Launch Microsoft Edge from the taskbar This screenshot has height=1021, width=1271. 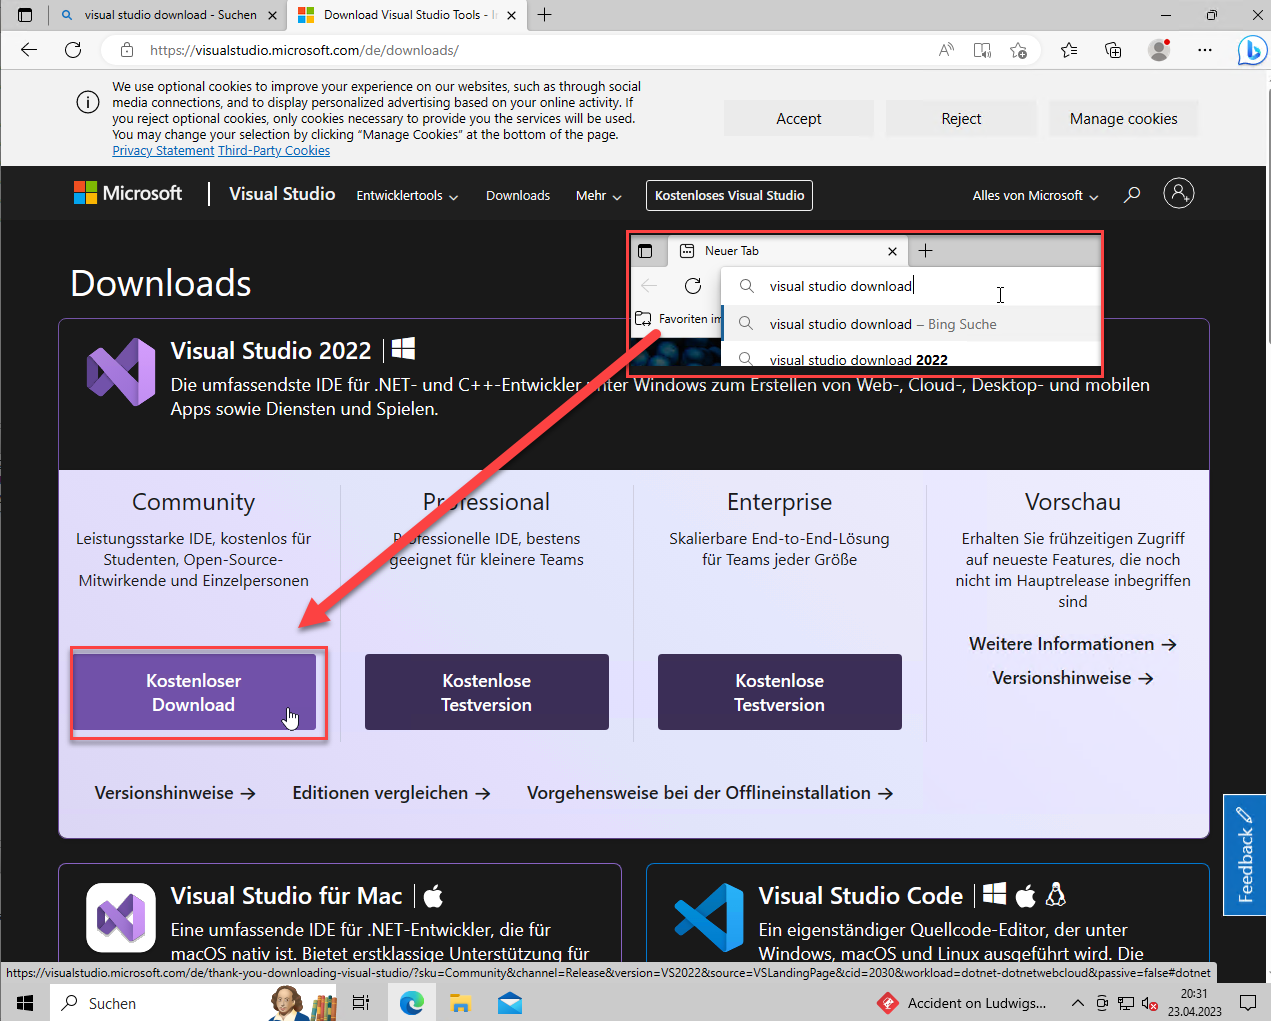pyautogui.click(x=412, y=1003)
